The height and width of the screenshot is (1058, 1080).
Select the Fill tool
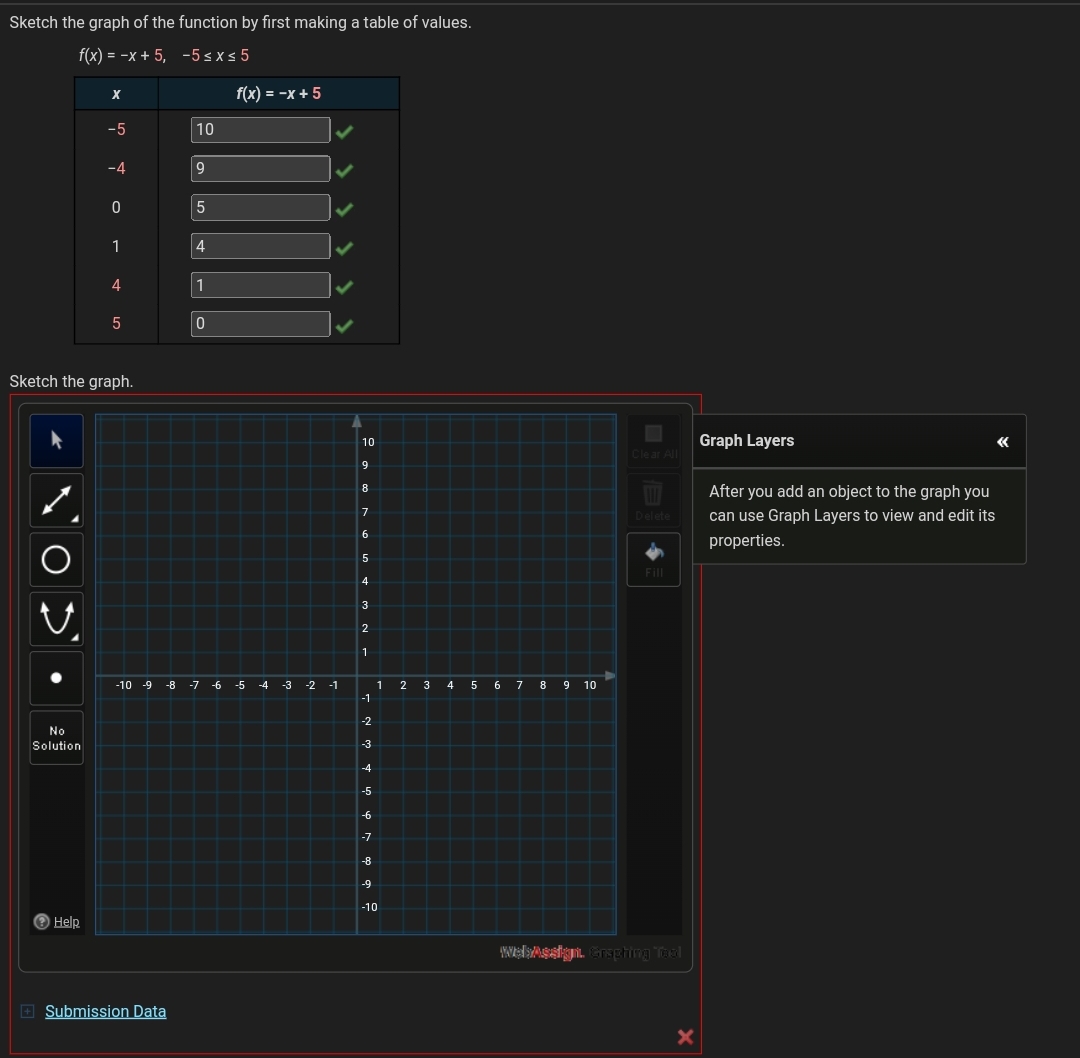click(653, 558)
